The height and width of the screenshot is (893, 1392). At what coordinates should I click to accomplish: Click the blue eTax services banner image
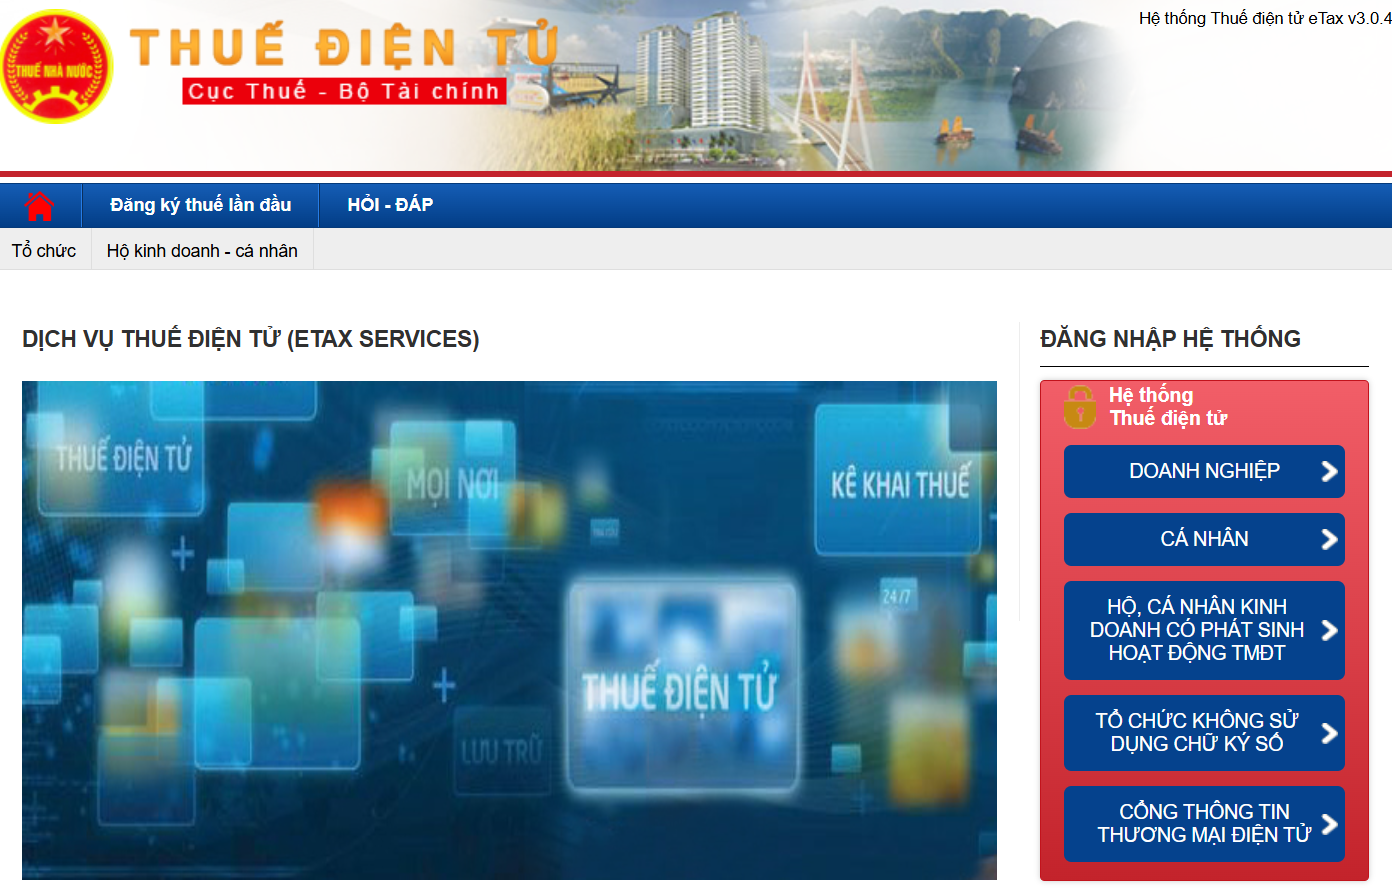click(x=509, y=630)
